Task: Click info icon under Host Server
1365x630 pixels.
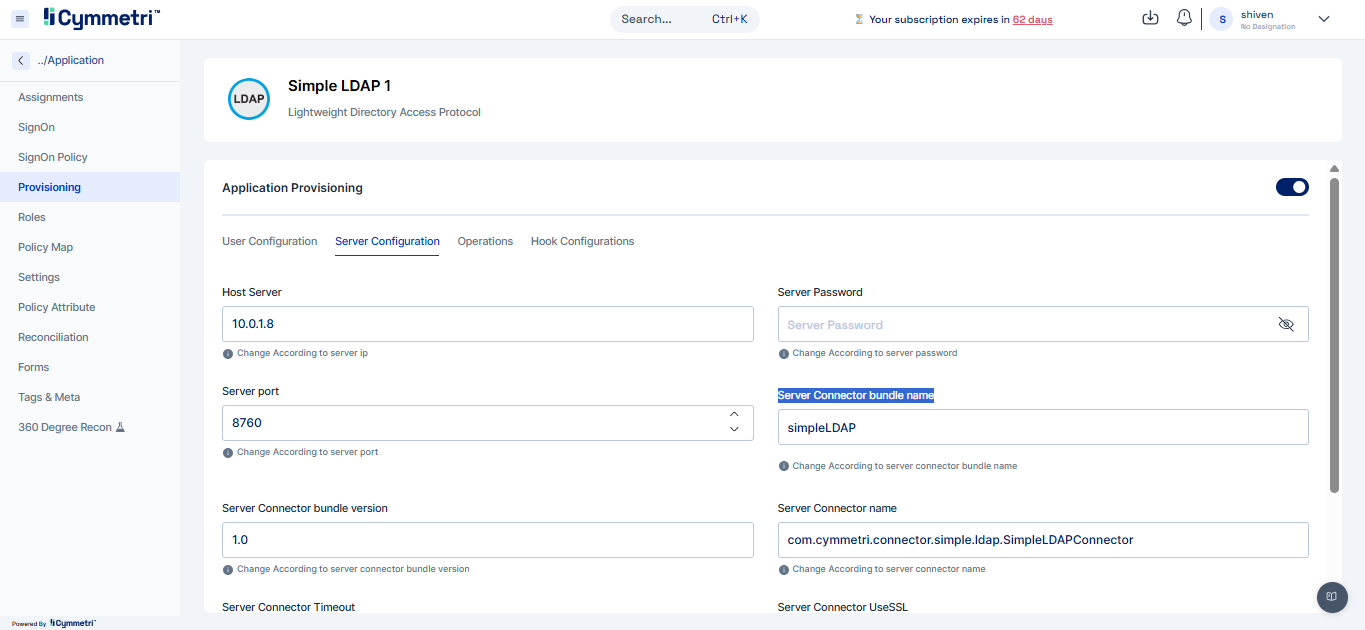Action: (228, 354)
